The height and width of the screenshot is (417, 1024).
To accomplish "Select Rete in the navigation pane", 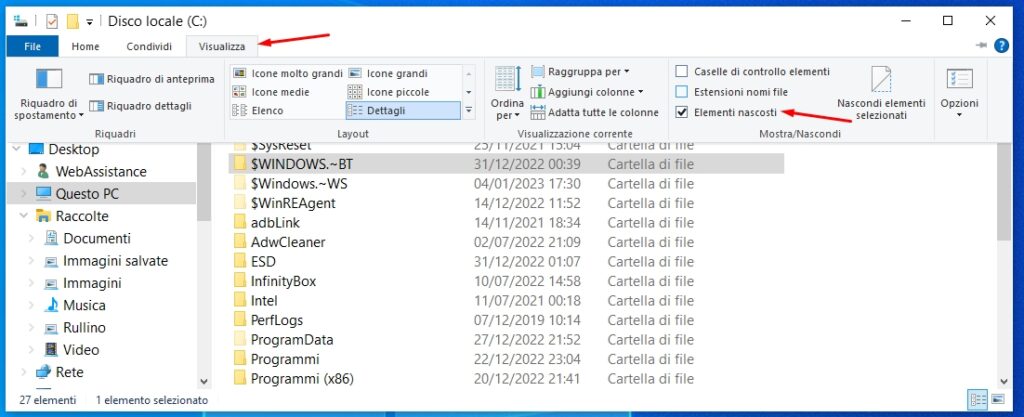I will click(69, 372).
